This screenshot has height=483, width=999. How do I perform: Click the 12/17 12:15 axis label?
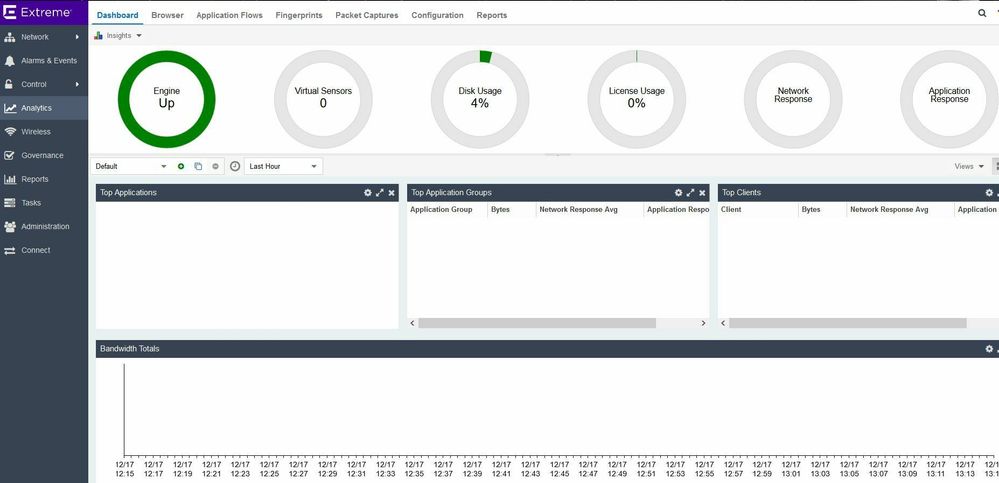pos(124,470)
